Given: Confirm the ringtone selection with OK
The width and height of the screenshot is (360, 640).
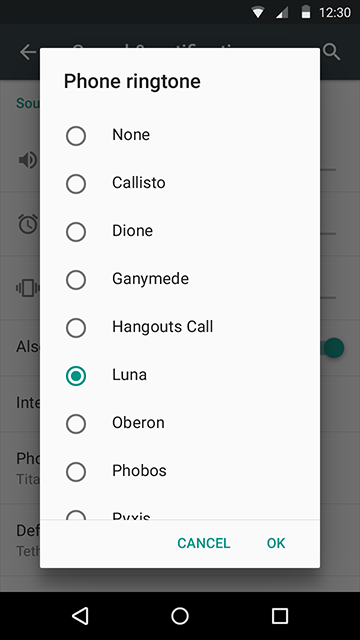Looking at the screenshot, I should click(x=276, y=543).
